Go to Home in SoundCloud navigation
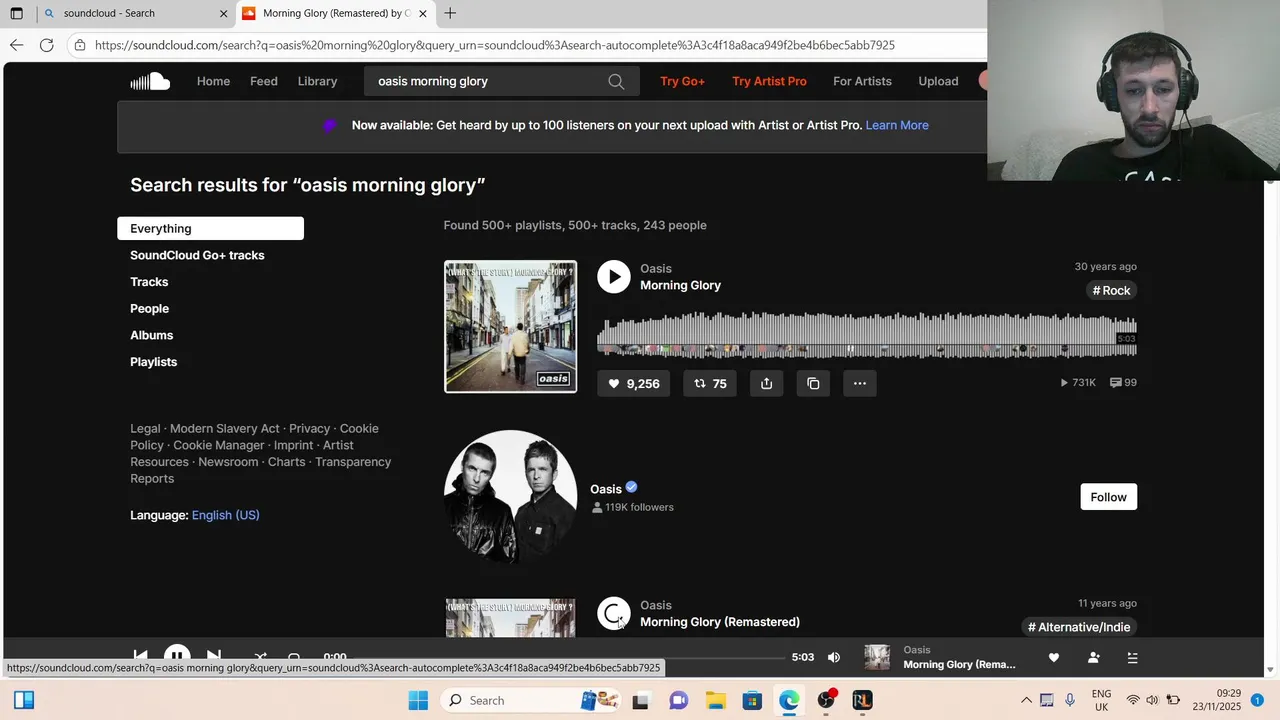Image resolution: width=1280 pixels, height=720 pixels. click(x=213, y=81)
